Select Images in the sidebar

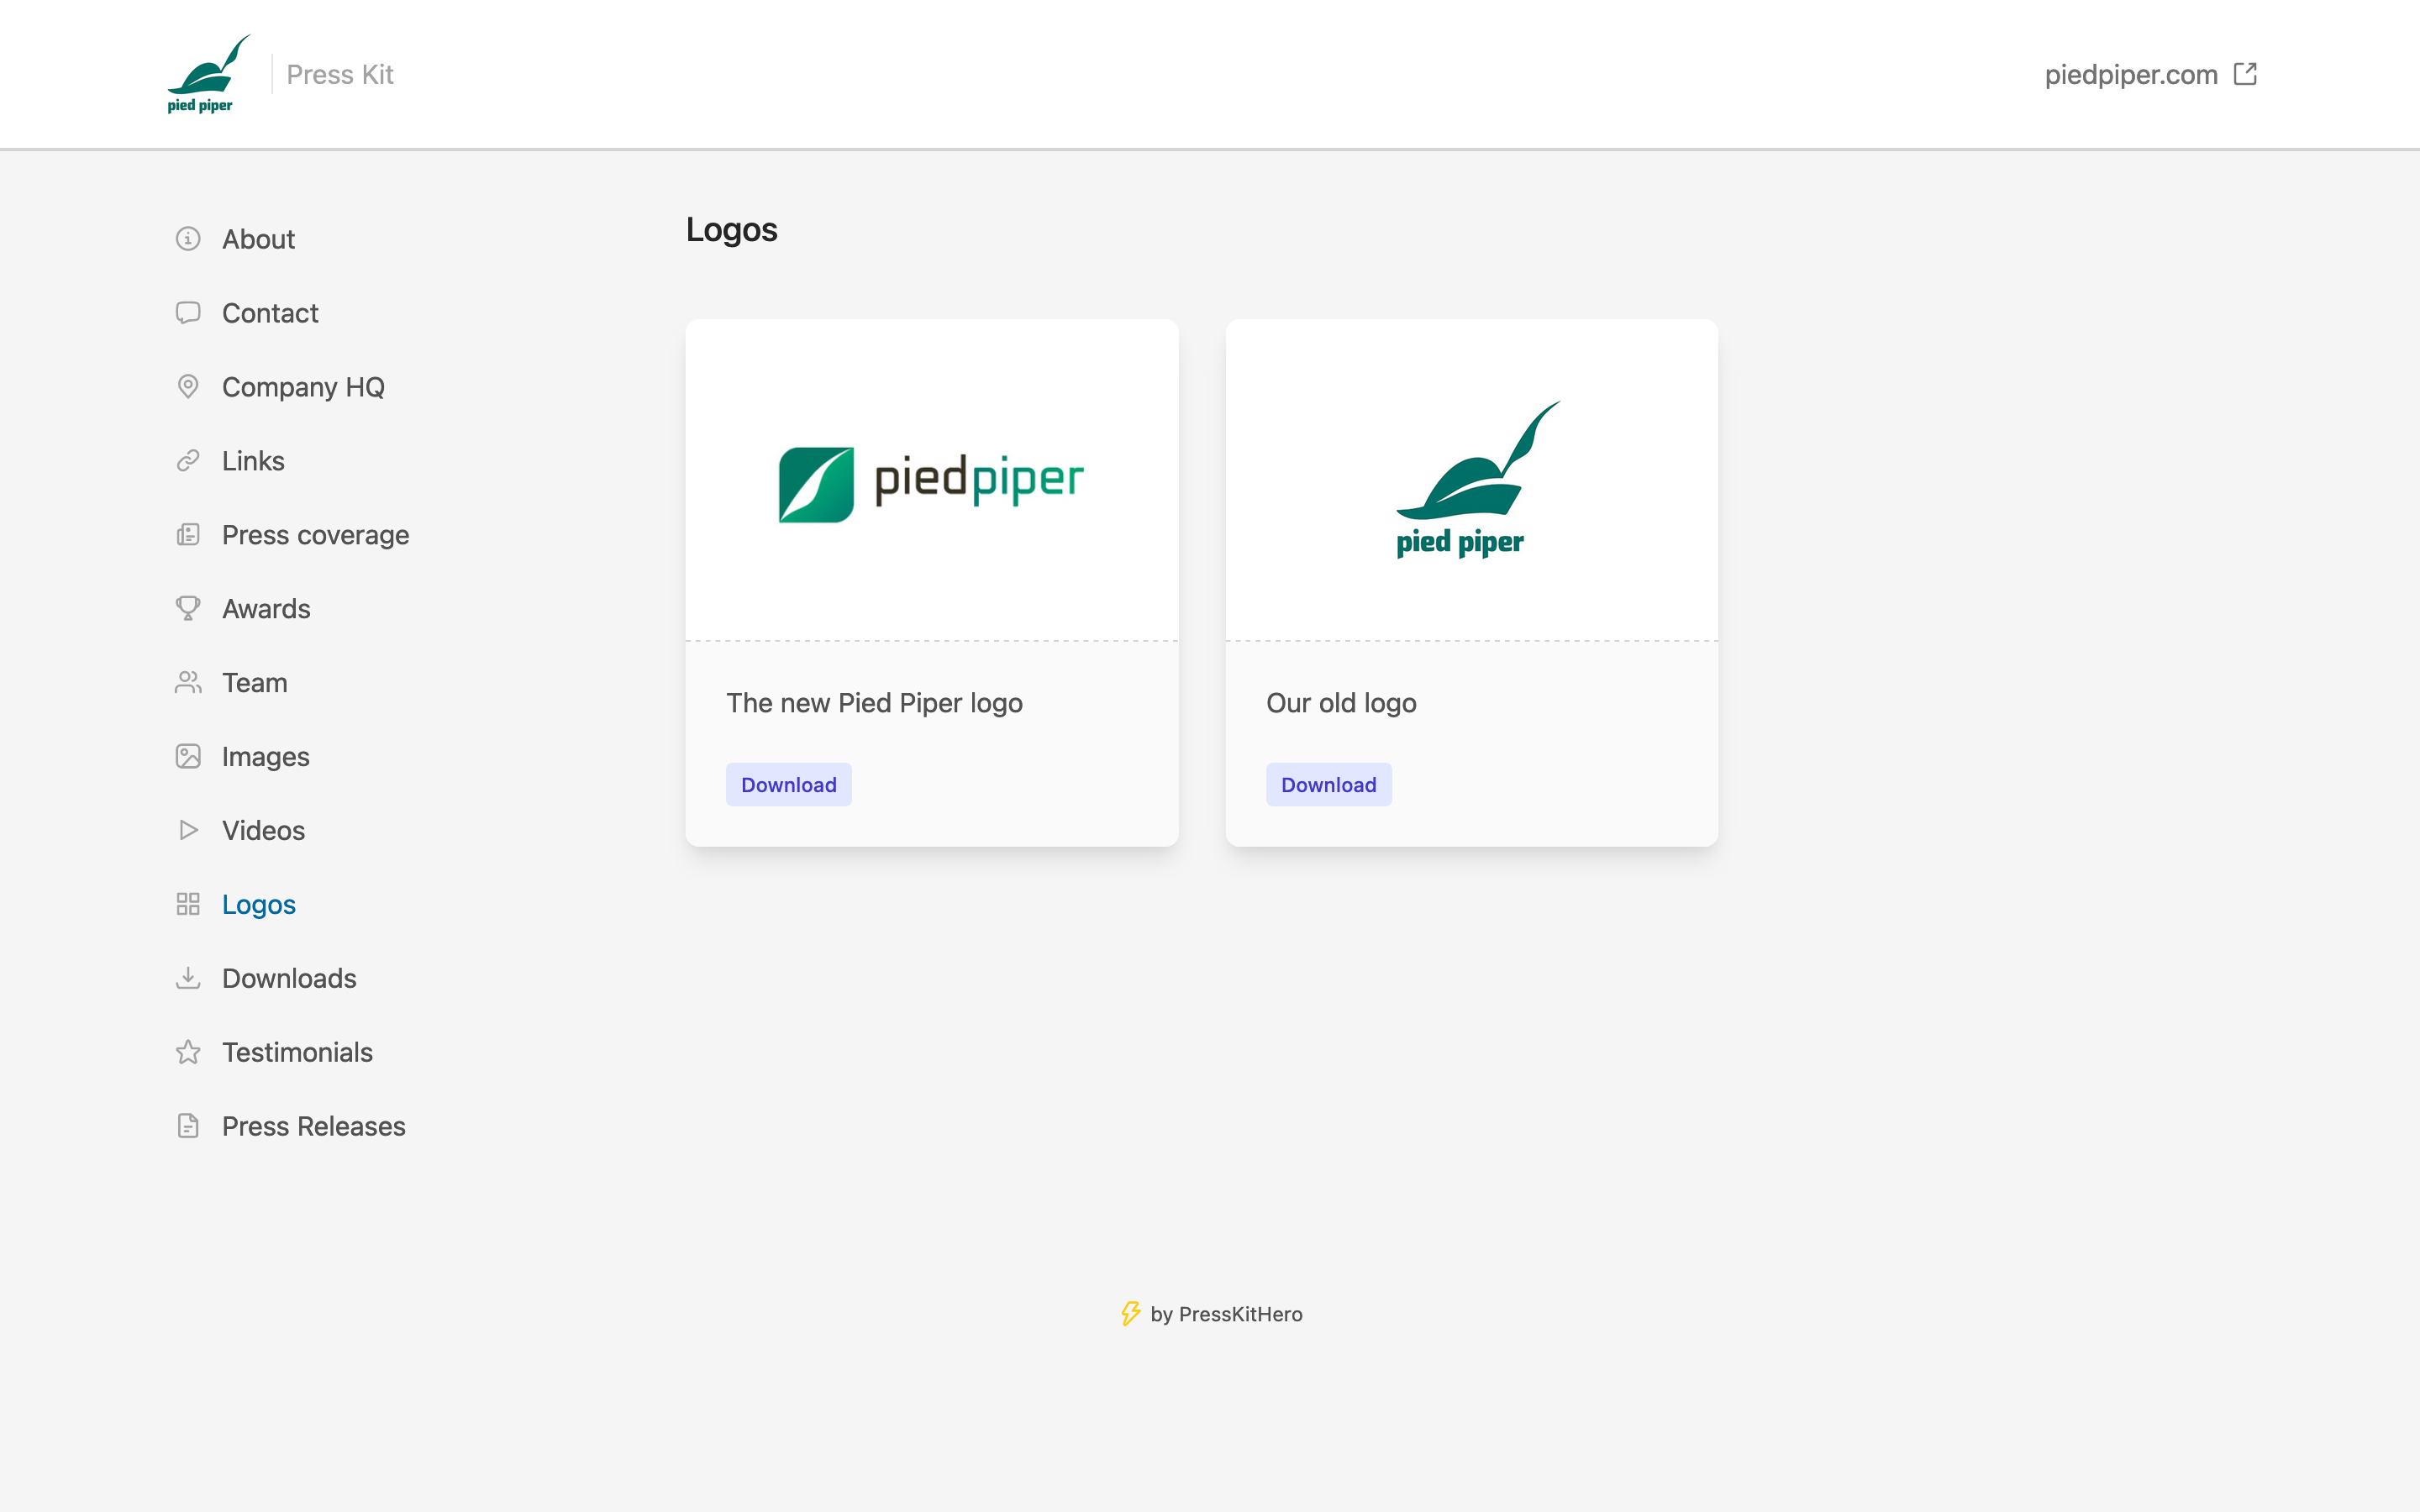[x=265, y=757]
